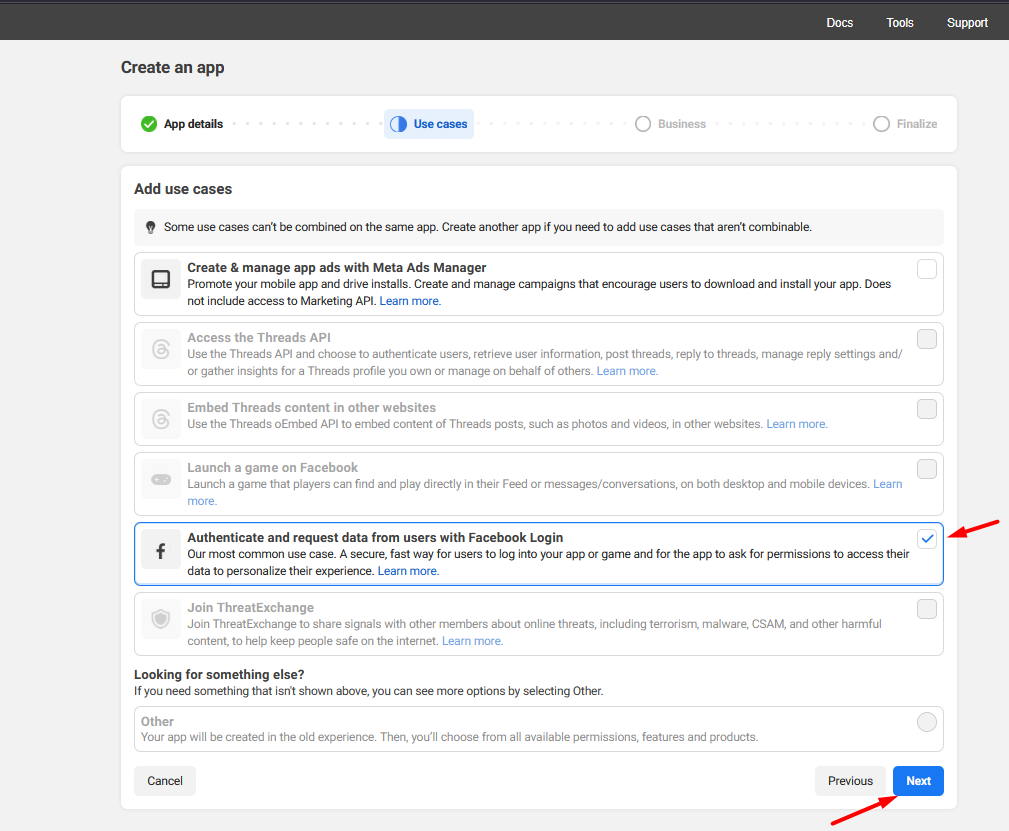Click the Previous button
This screenshot has width=1009, height=831.
pos(850,781)
